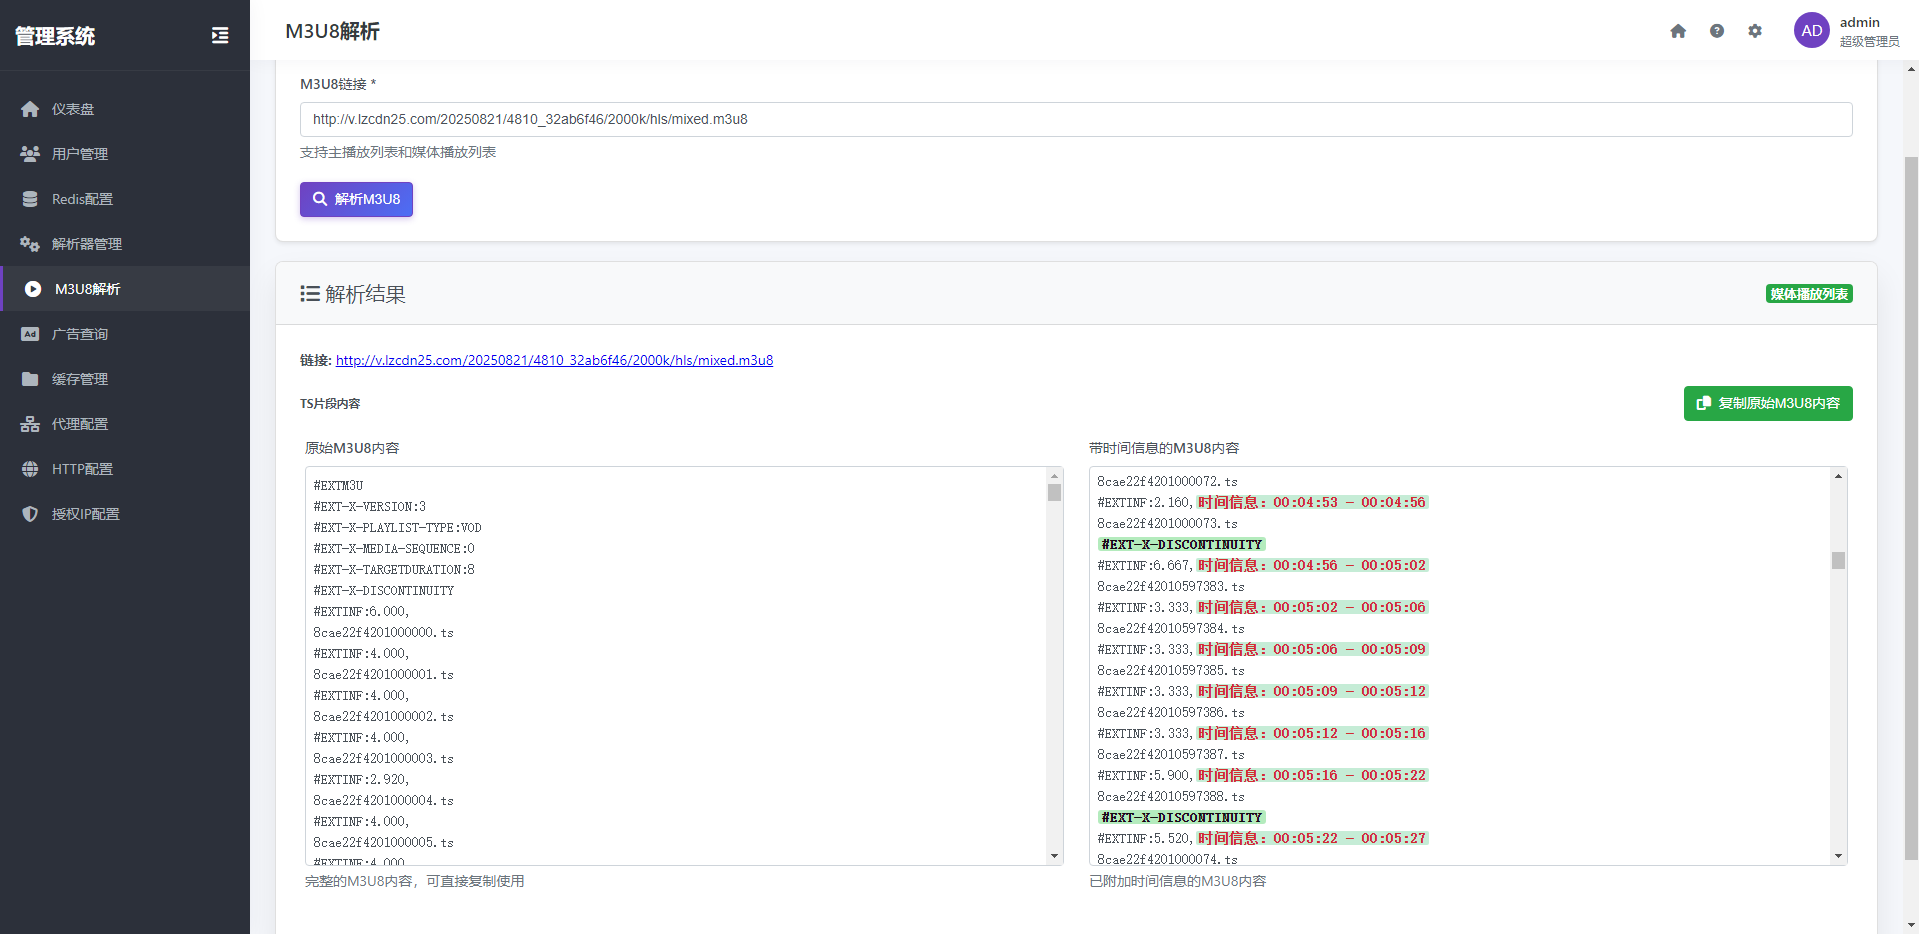Click the M3U8链接 URL input field
The image size is (1919, 934).
pyautogui.click(x=1075, y=119)
